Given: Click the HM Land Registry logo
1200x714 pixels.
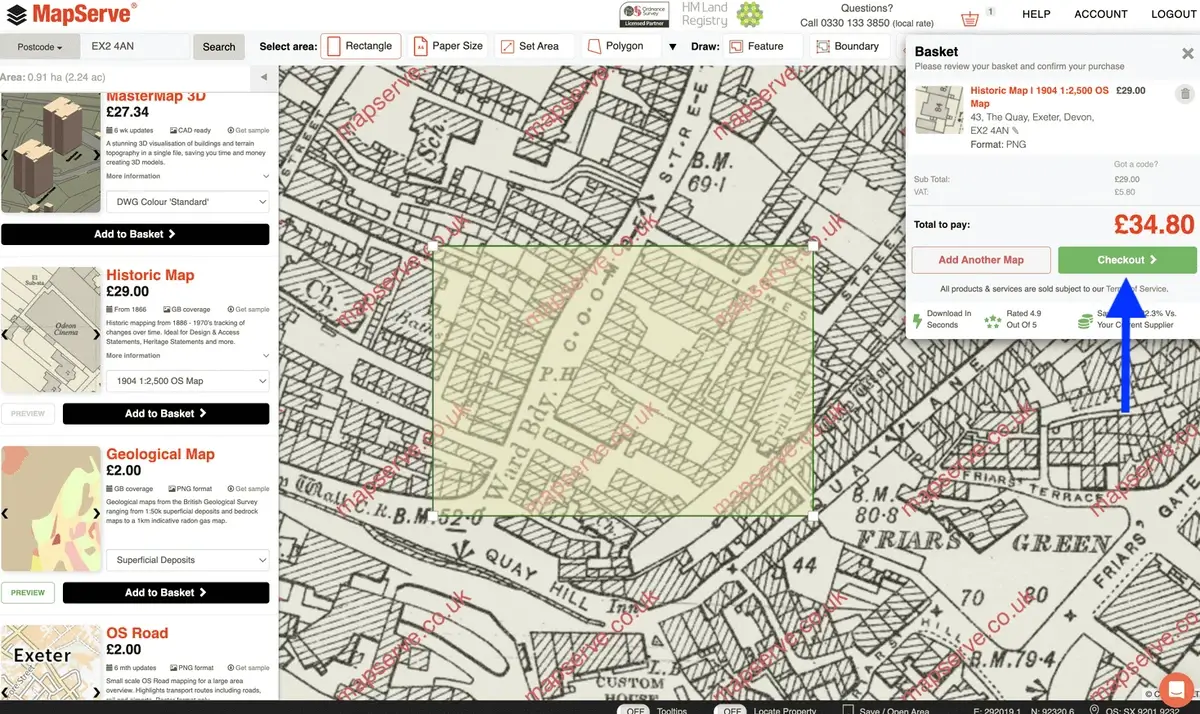Looking at the screenshot, I should click(722, 14).
